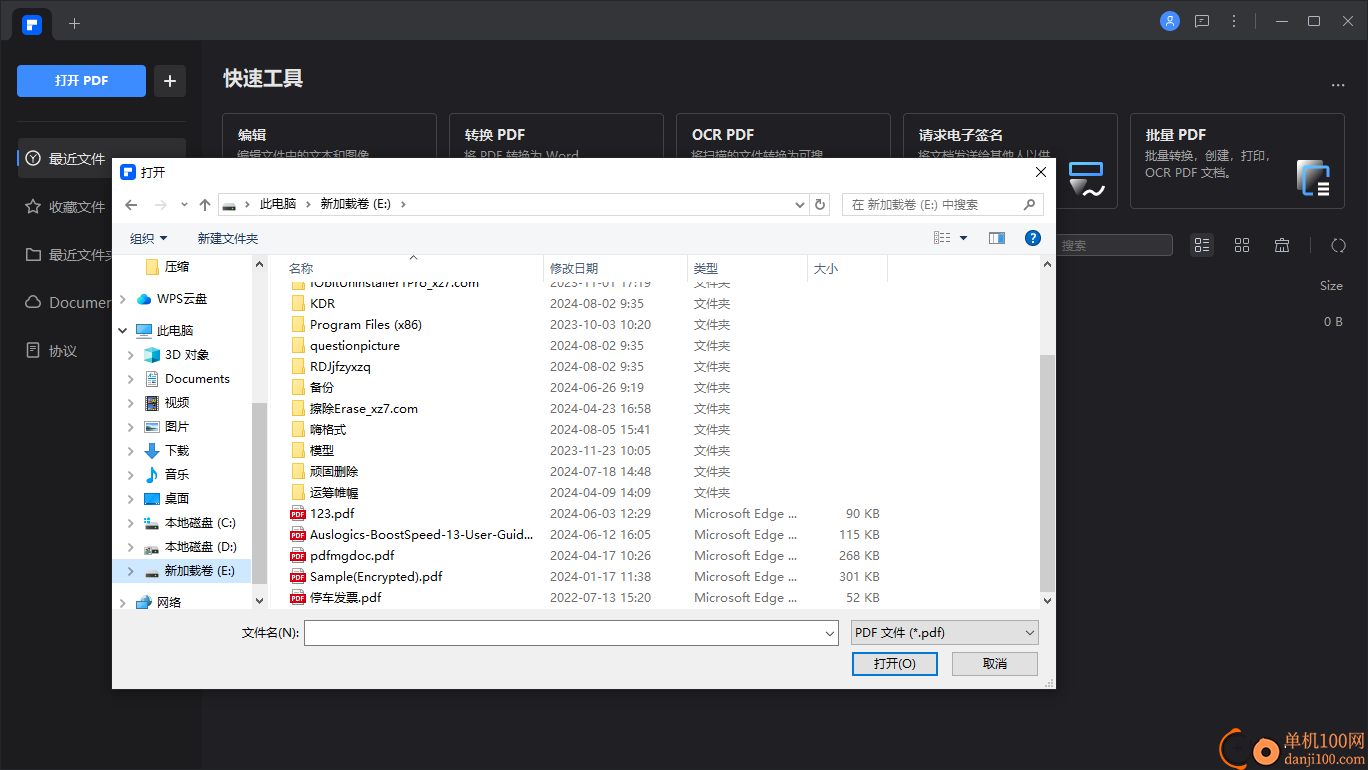Click the file list vertical scrollbar
1368x770 pixels.
[1047, 471]
